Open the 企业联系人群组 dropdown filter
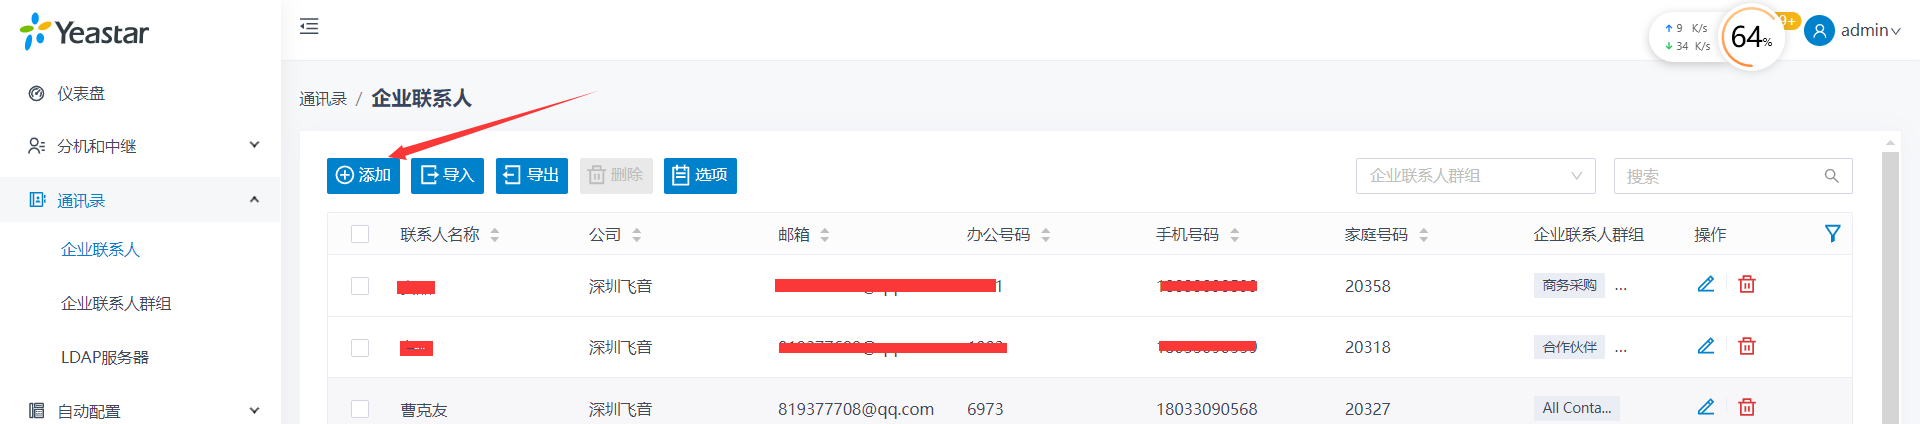 (1475, 176)
